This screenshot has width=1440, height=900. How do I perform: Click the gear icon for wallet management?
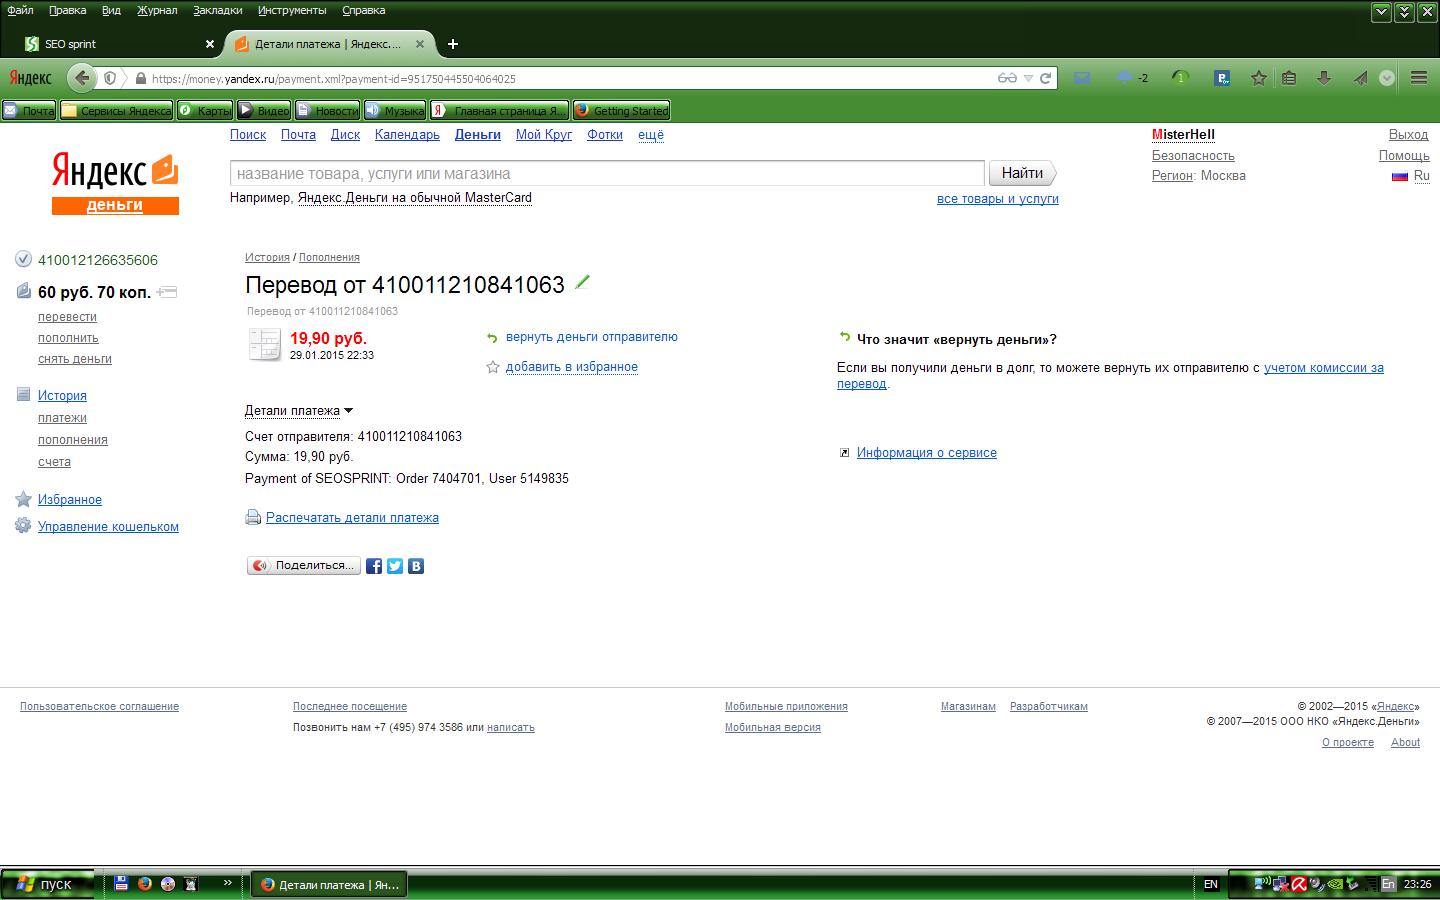(23, 526)
